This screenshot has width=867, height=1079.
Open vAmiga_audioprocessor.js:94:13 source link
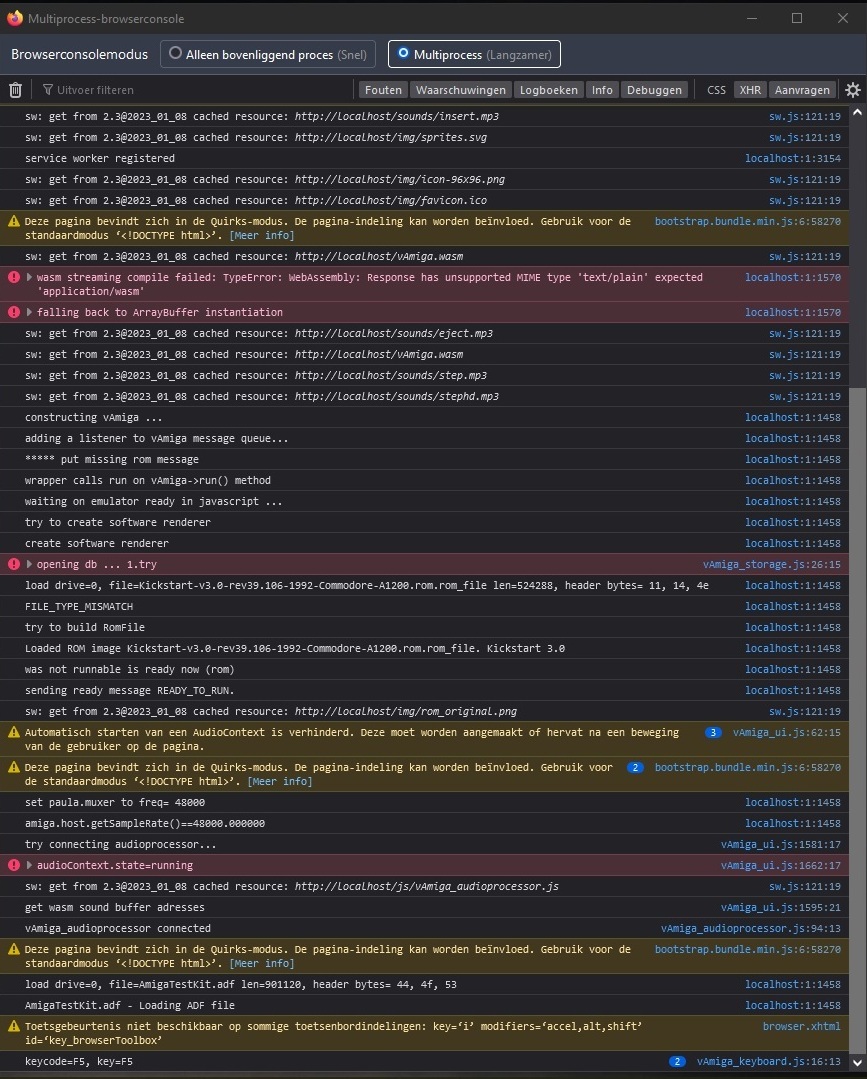[x=751, y=928]
